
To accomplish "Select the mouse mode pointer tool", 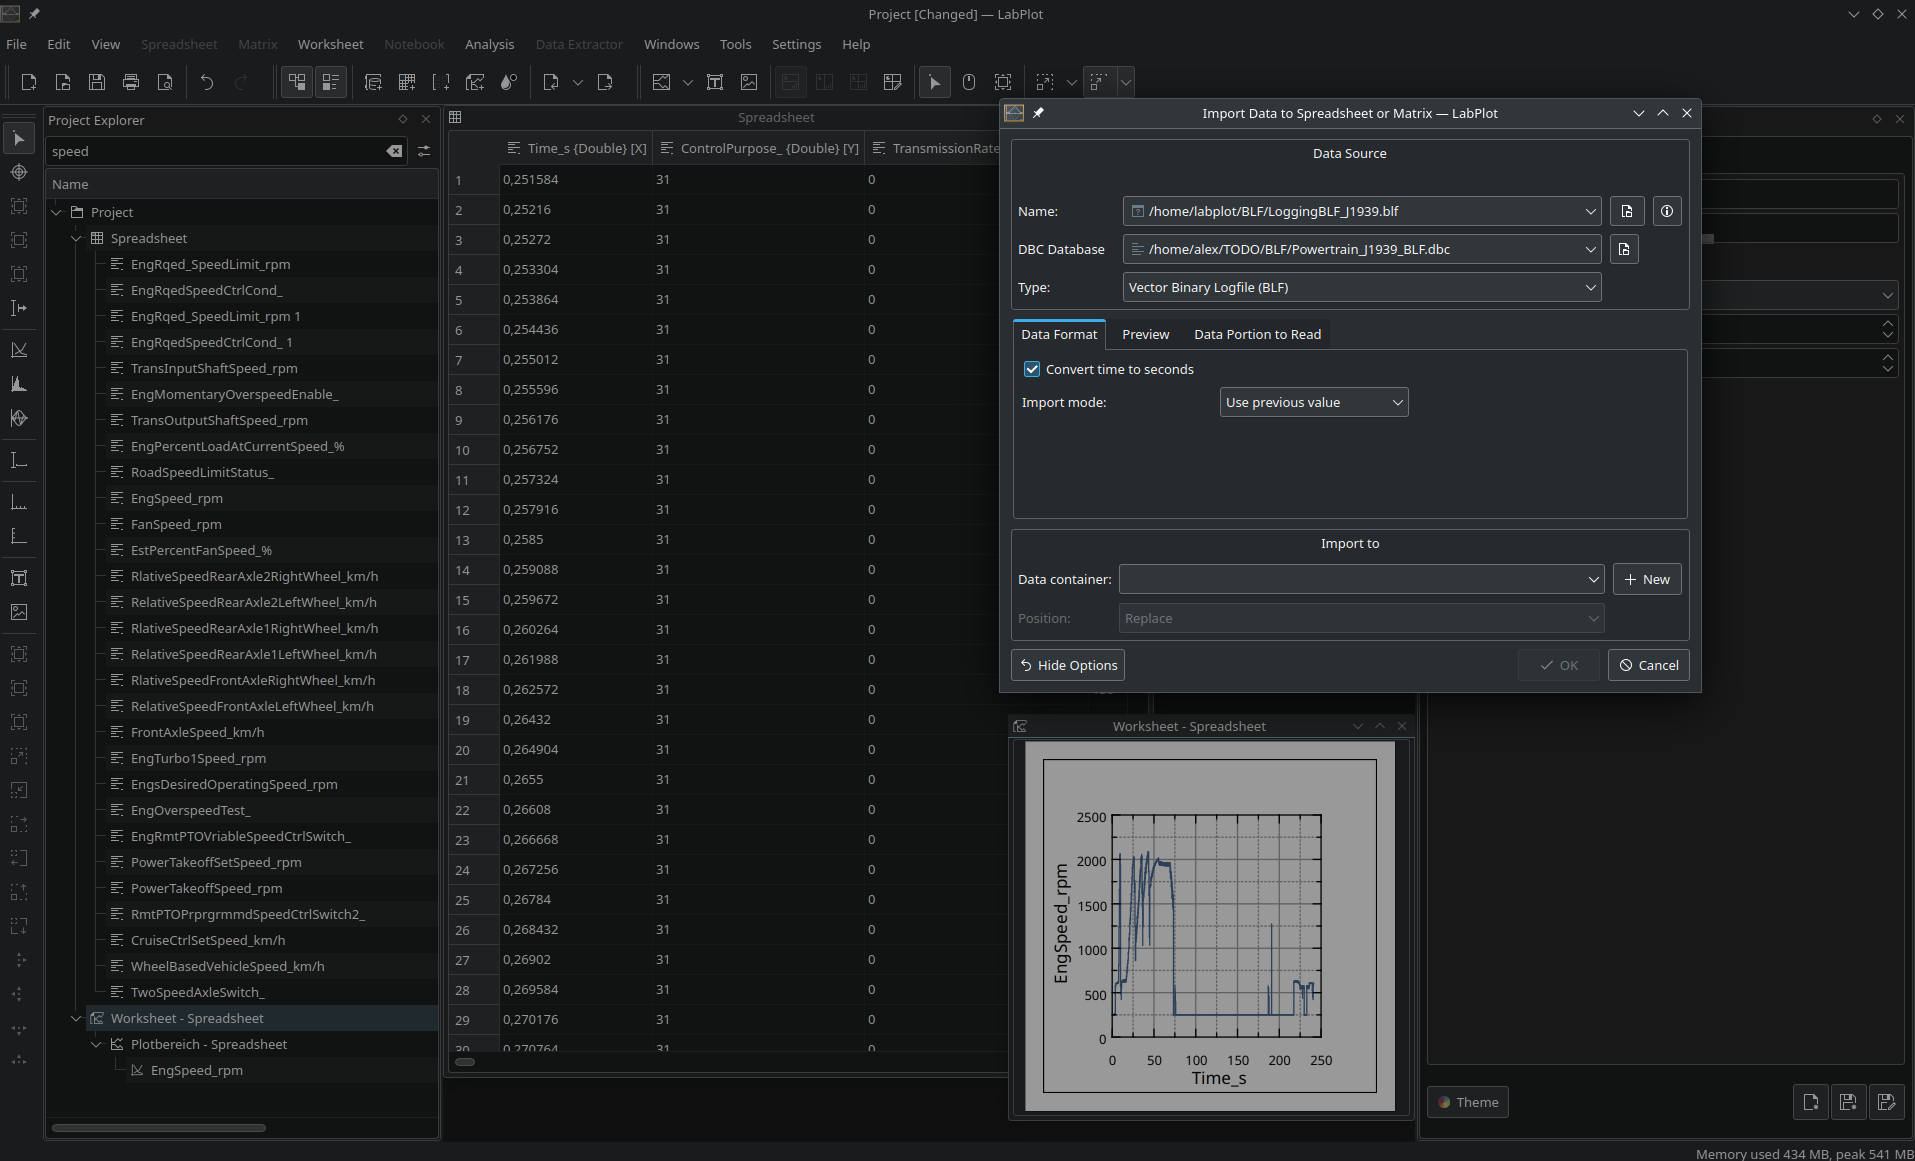I will click(x=935, y=82).
